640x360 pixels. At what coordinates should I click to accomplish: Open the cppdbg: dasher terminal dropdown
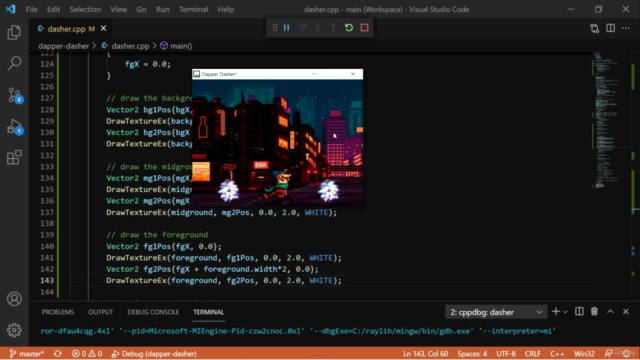click(496, 312)
